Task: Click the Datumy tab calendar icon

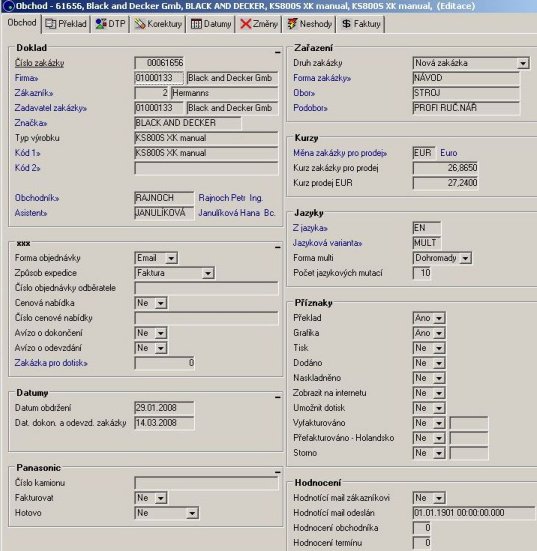Action: [x=196, y=24]
